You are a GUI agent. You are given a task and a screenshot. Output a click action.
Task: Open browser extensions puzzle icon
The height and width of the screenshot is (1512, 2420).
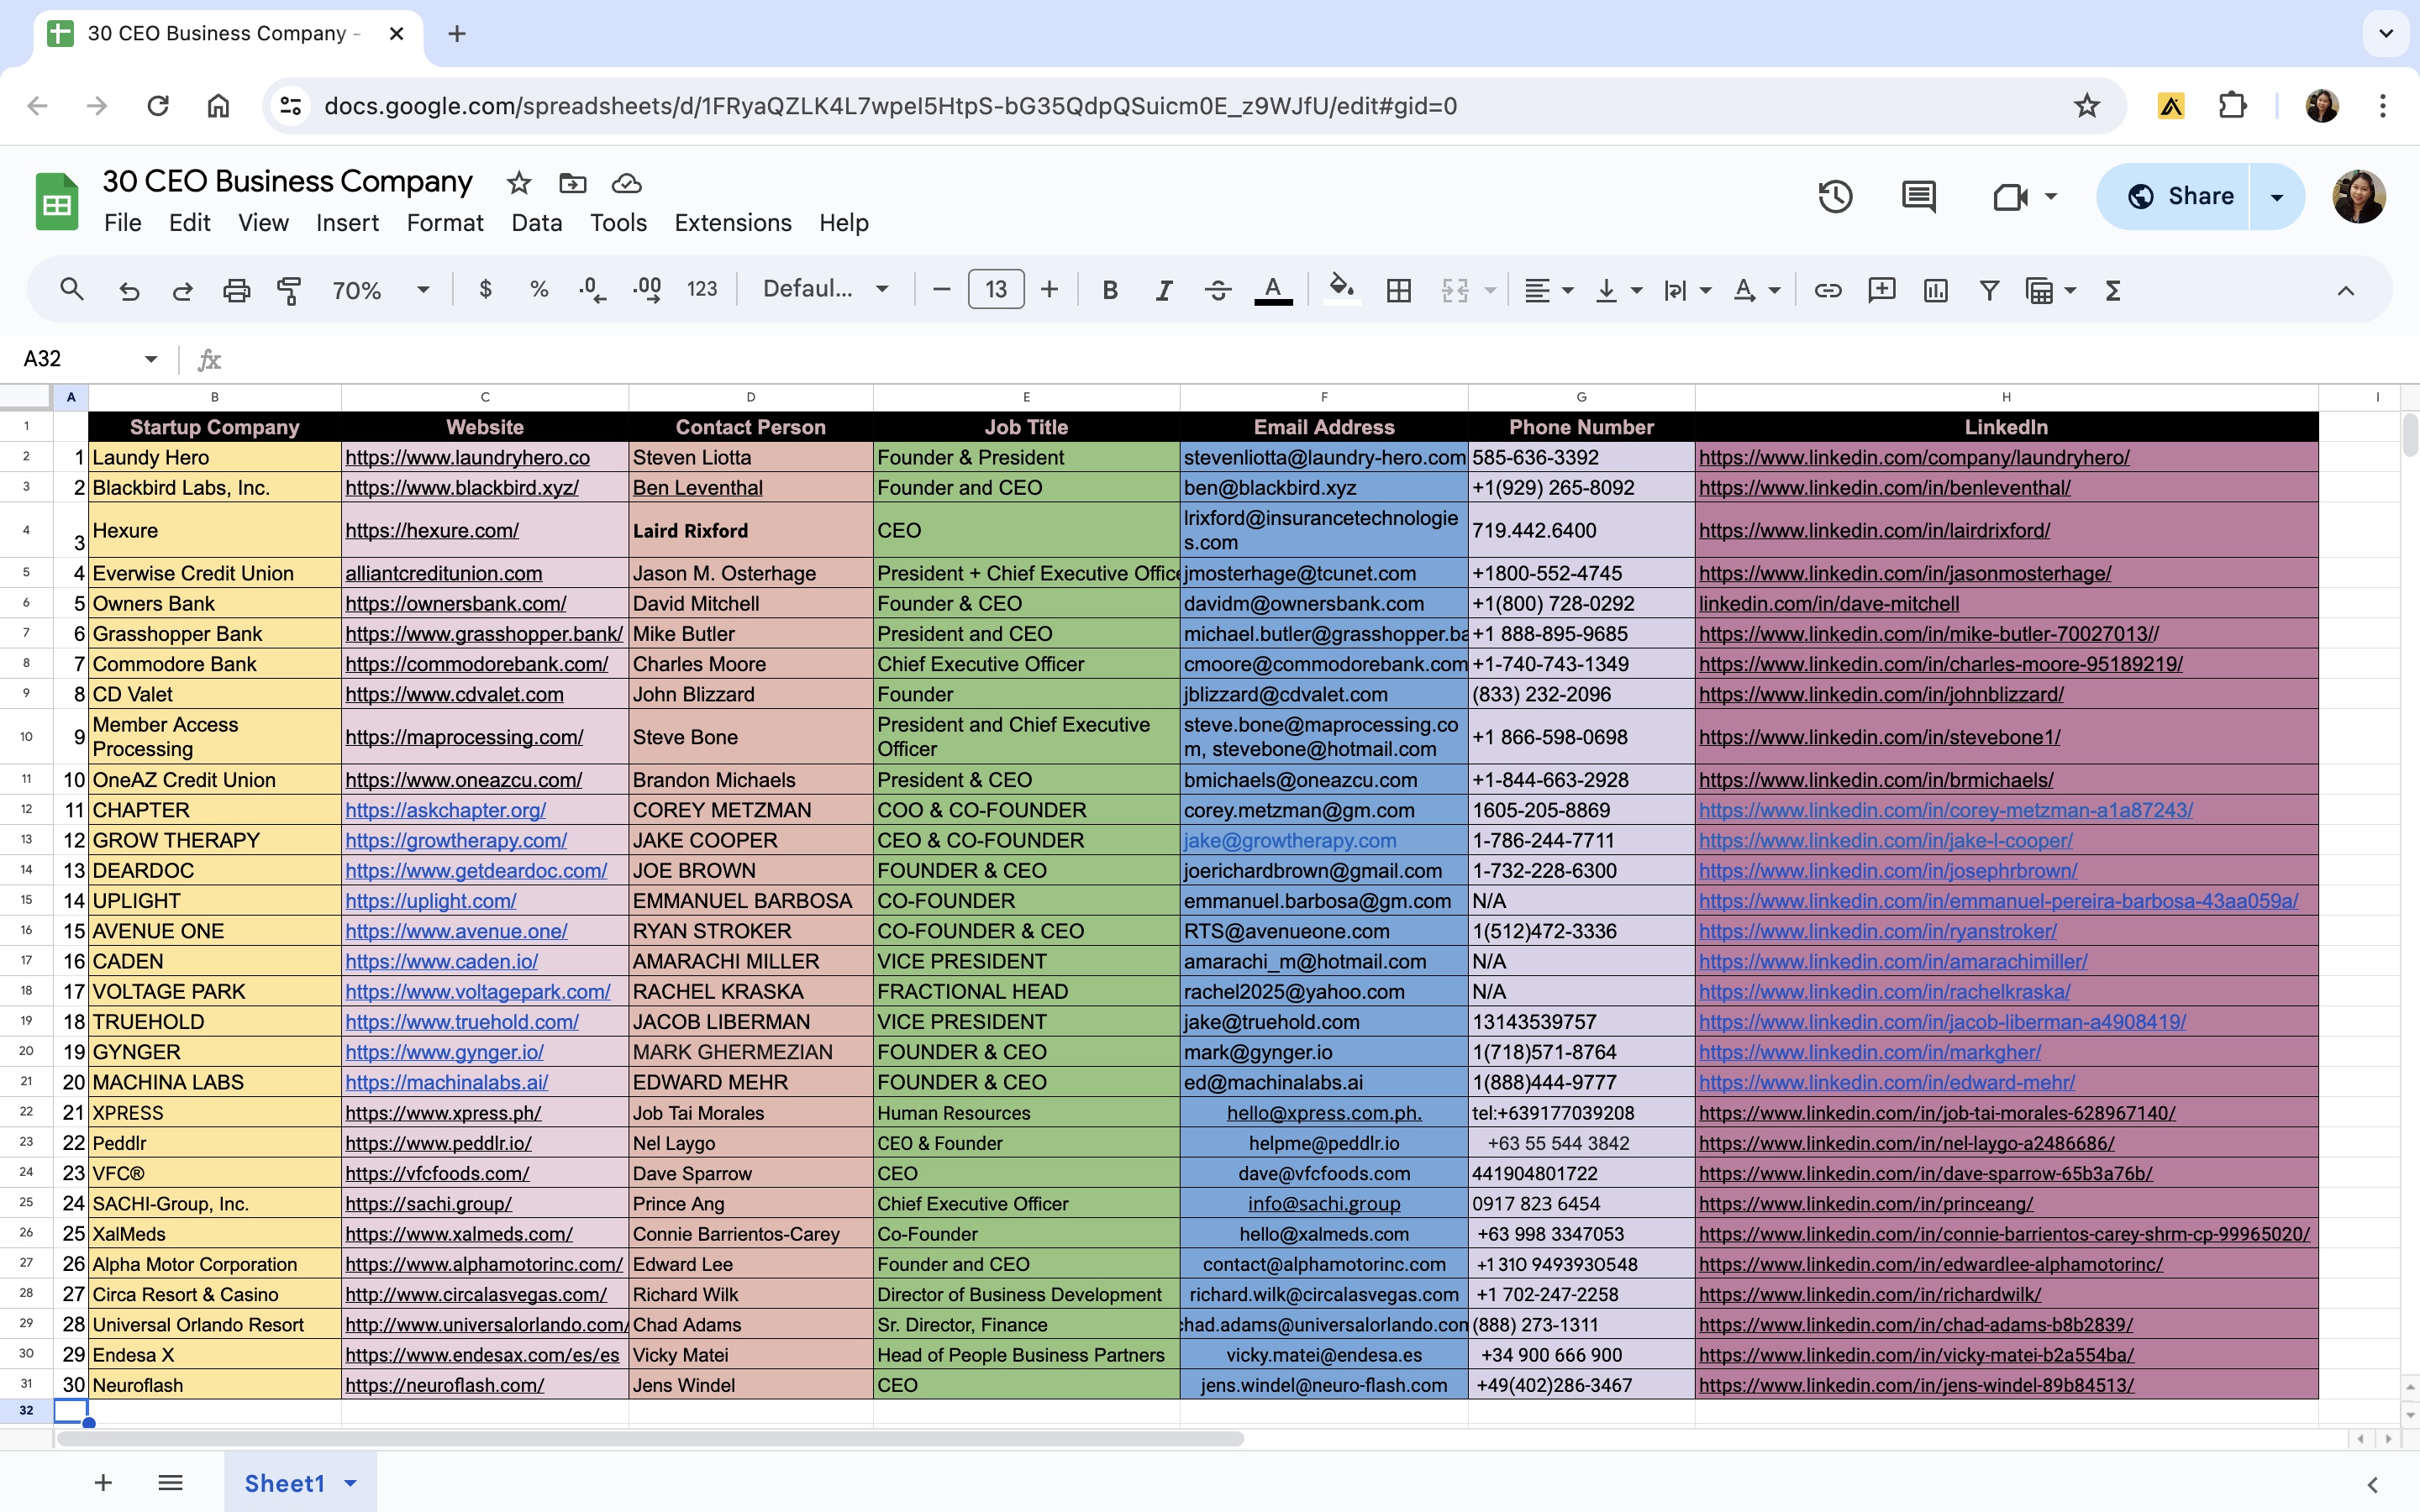click(x=2232, y=105)
